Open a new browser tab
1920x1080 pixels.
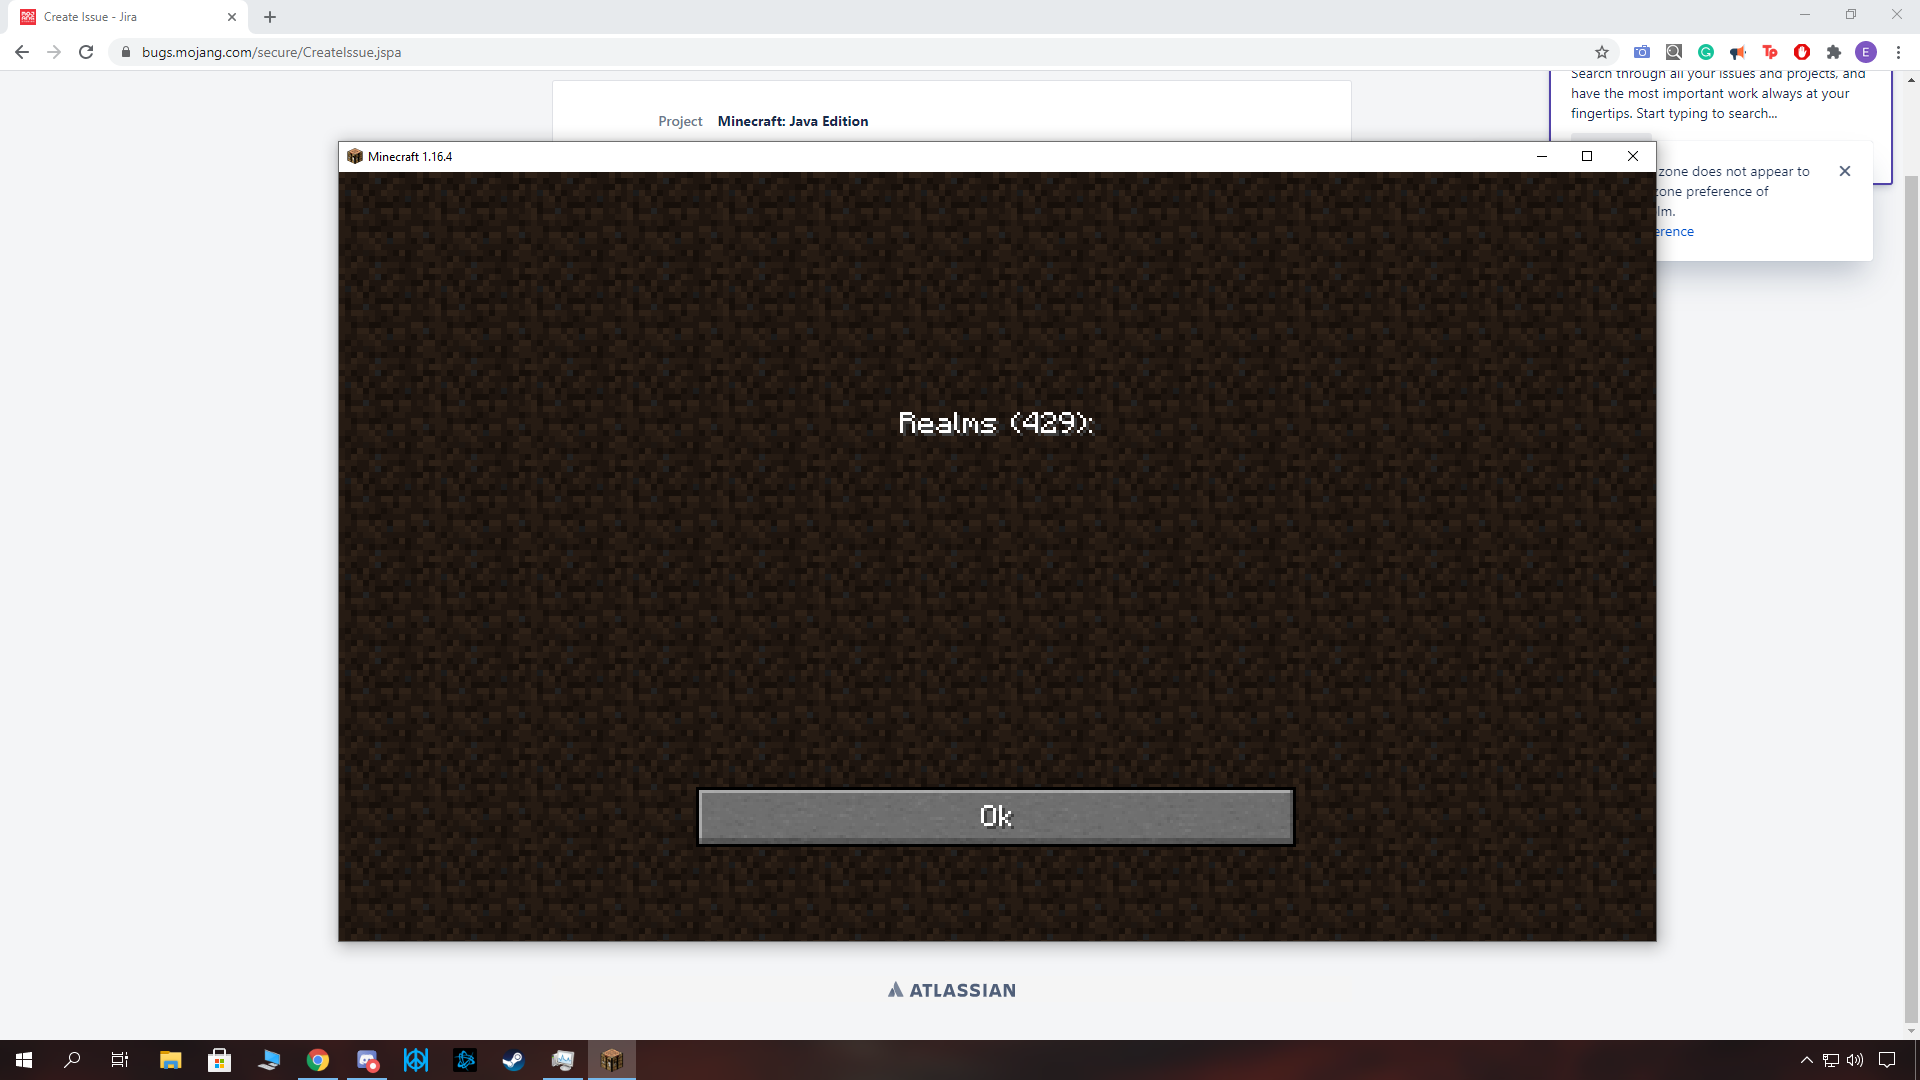[270, 17]
